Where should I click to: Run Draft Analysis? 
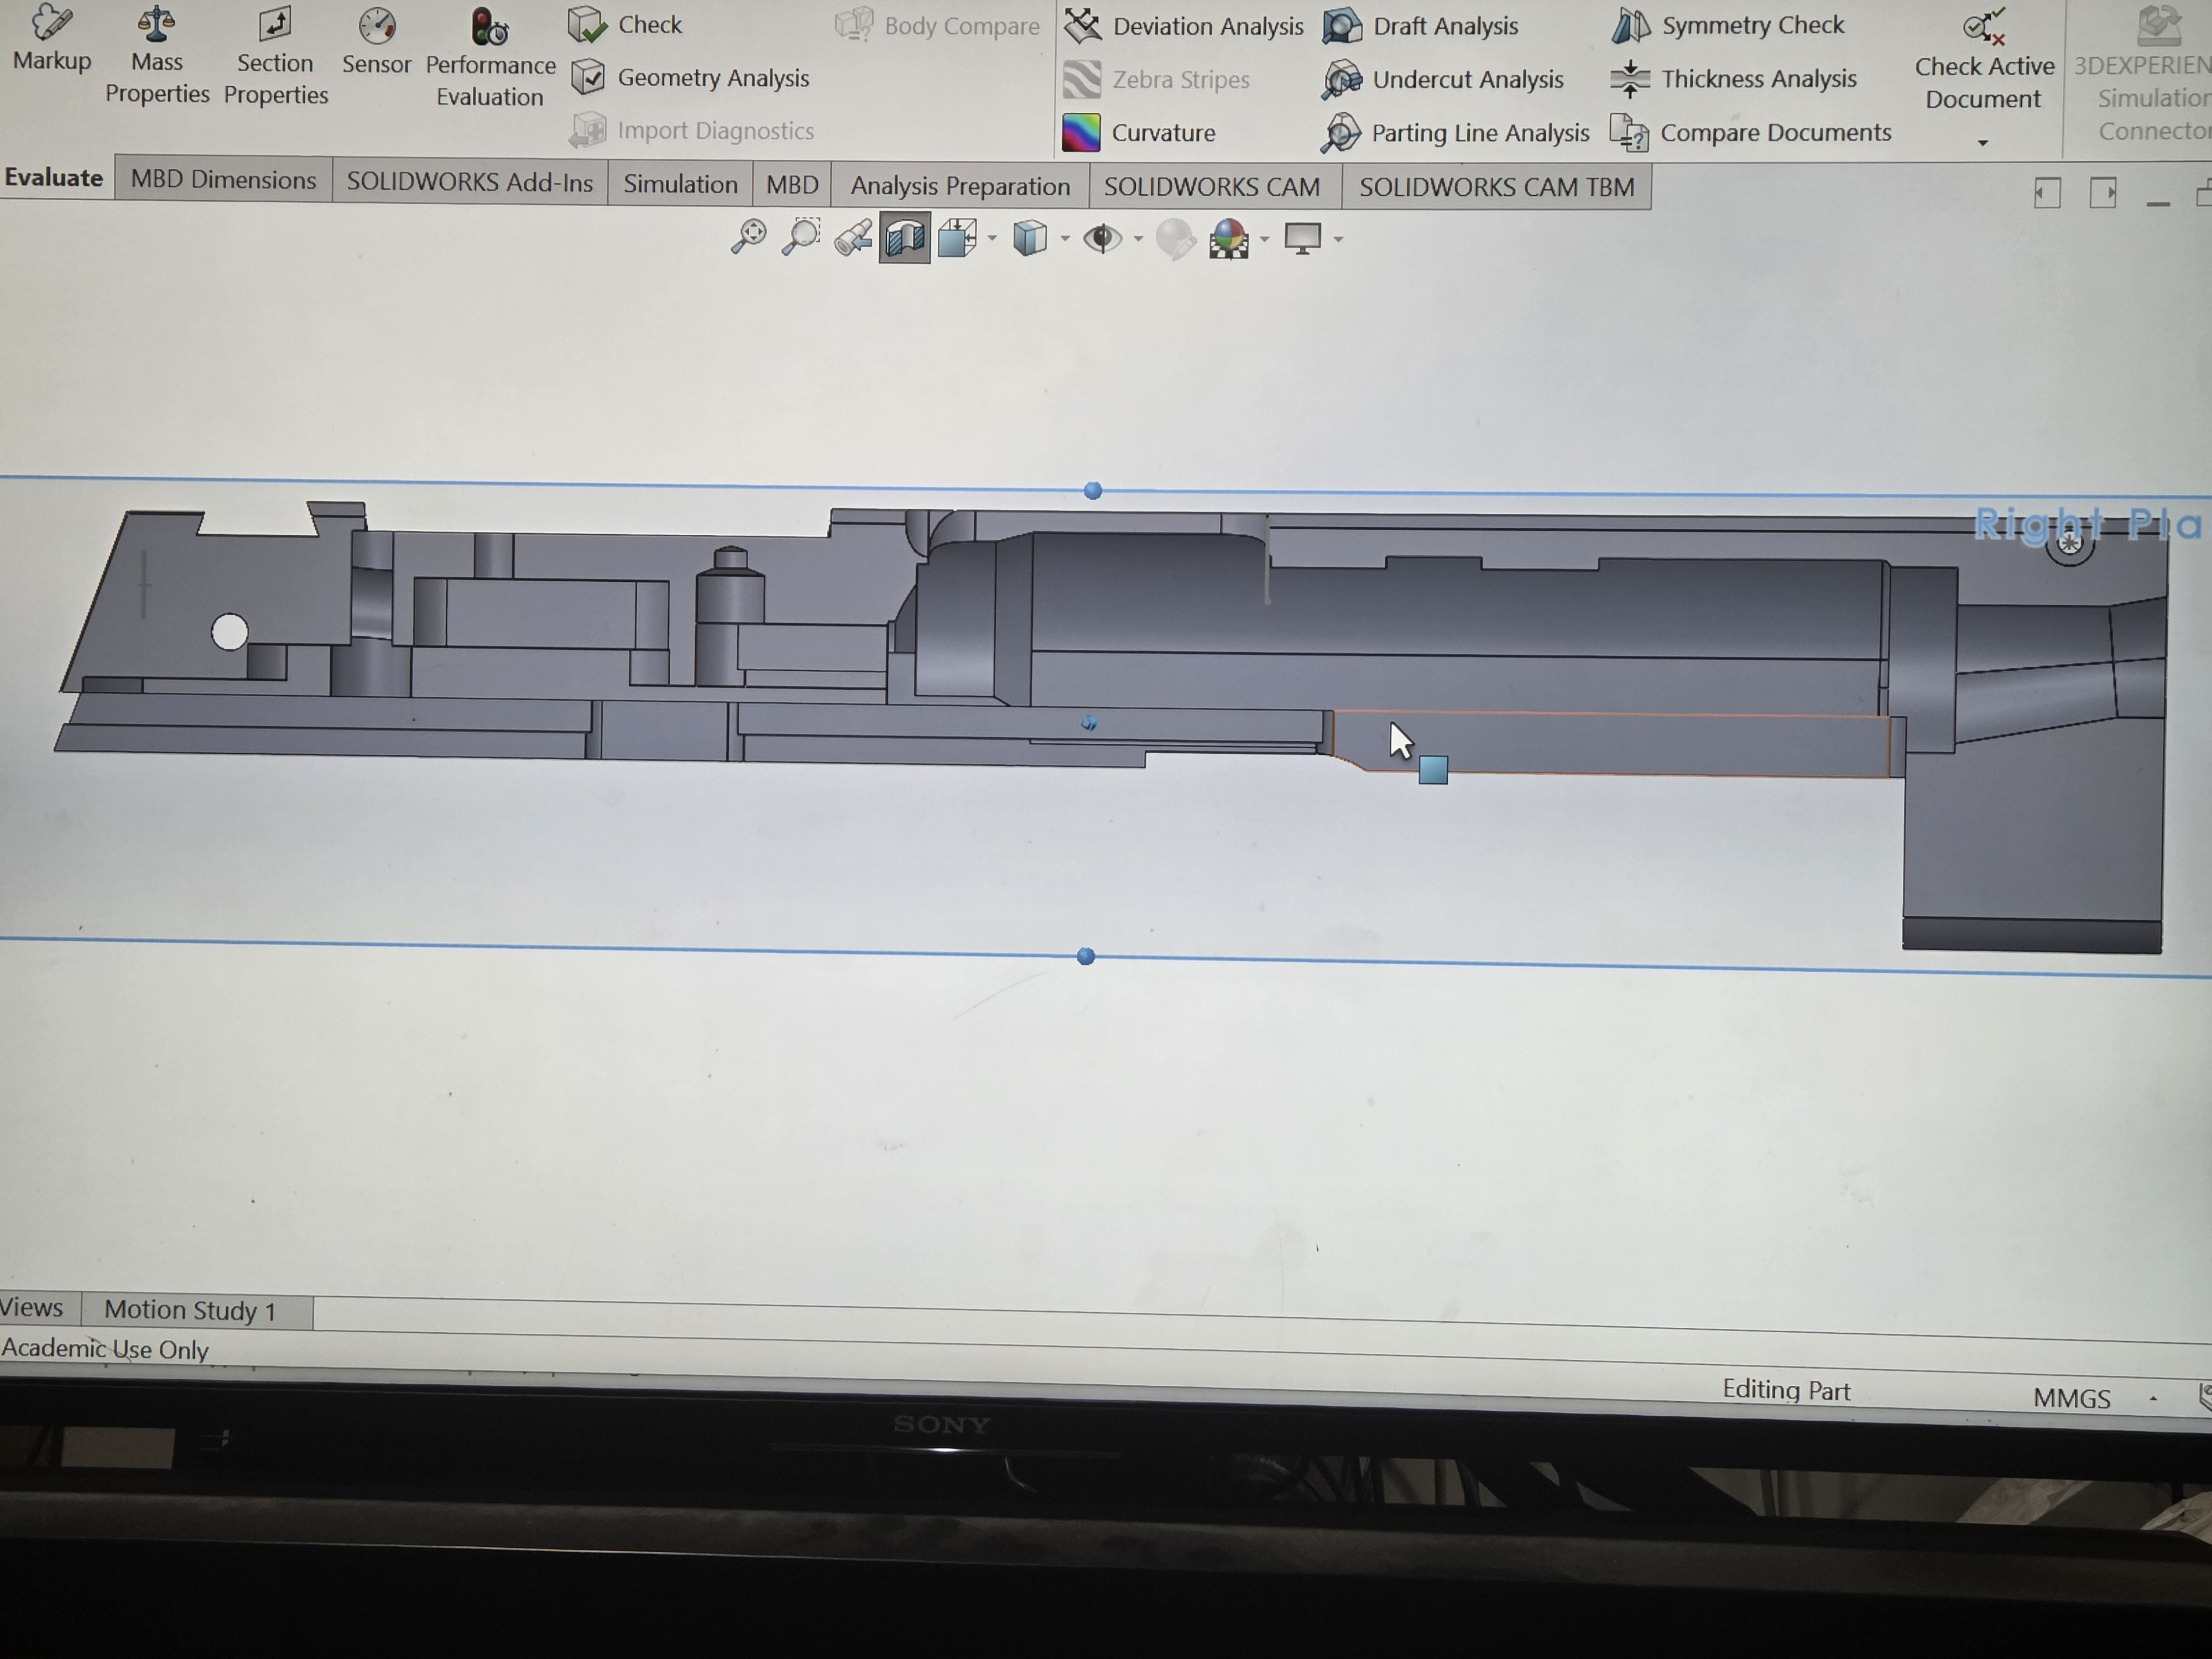(1422, 26)
